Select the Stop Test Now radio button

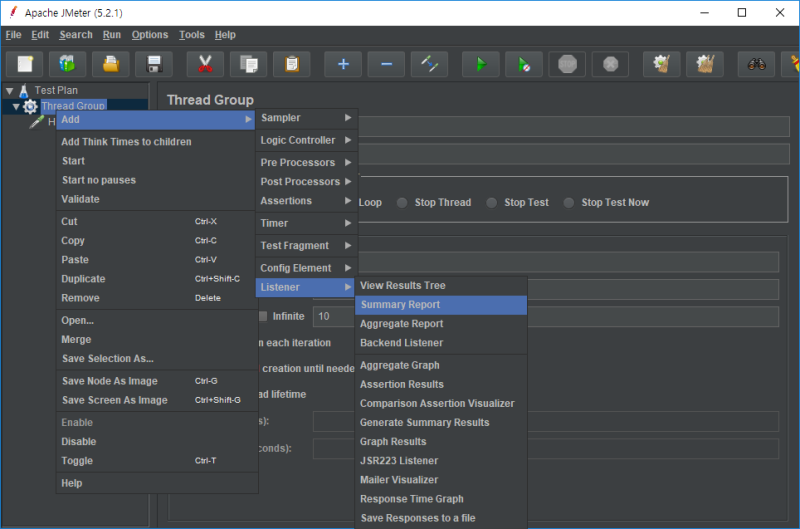[x=569, y=203]
